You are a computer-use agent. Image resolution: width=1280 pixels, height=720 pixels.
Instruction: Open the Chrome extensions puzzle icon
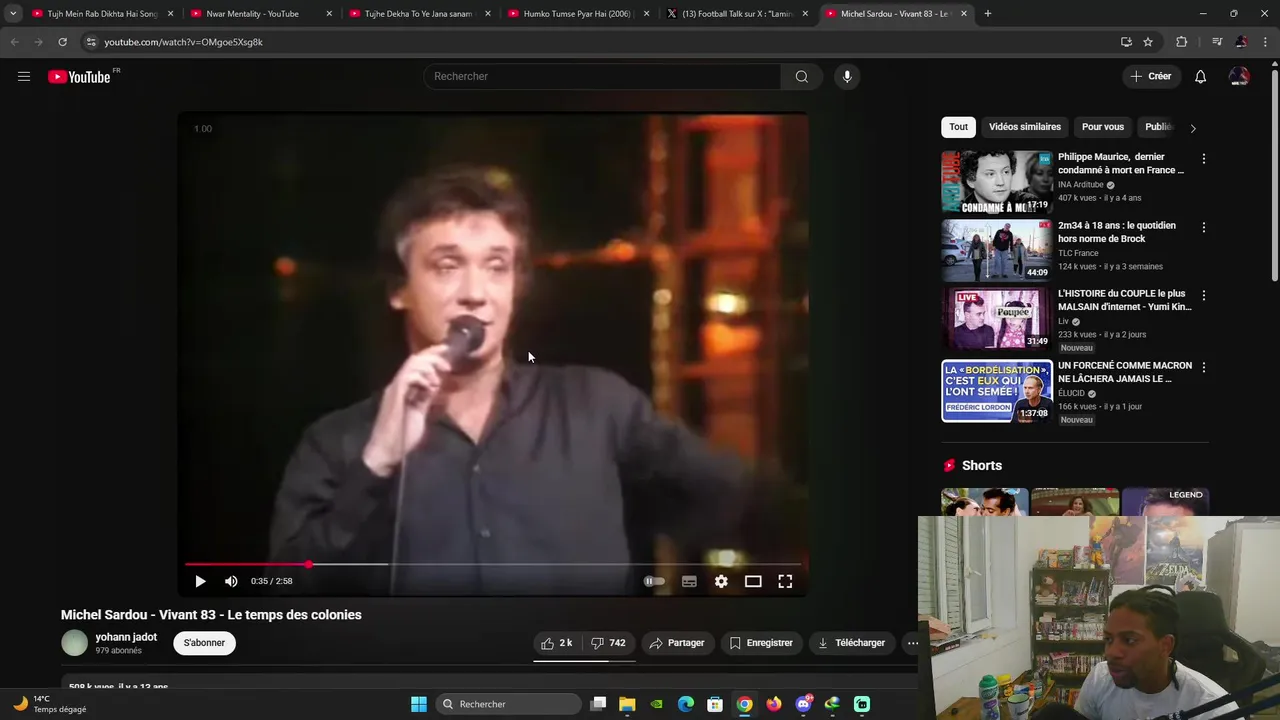point(1182,42)
